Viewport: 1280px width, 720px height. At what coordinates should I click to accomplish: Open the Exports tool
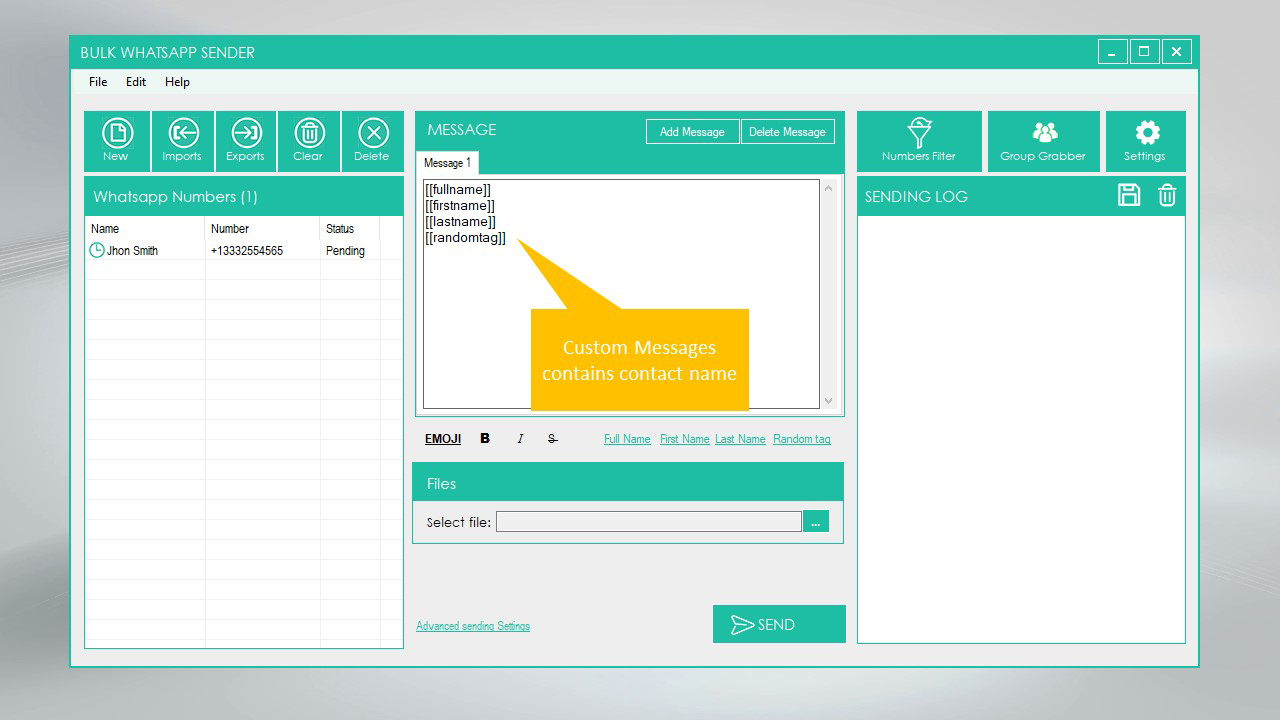245,141
